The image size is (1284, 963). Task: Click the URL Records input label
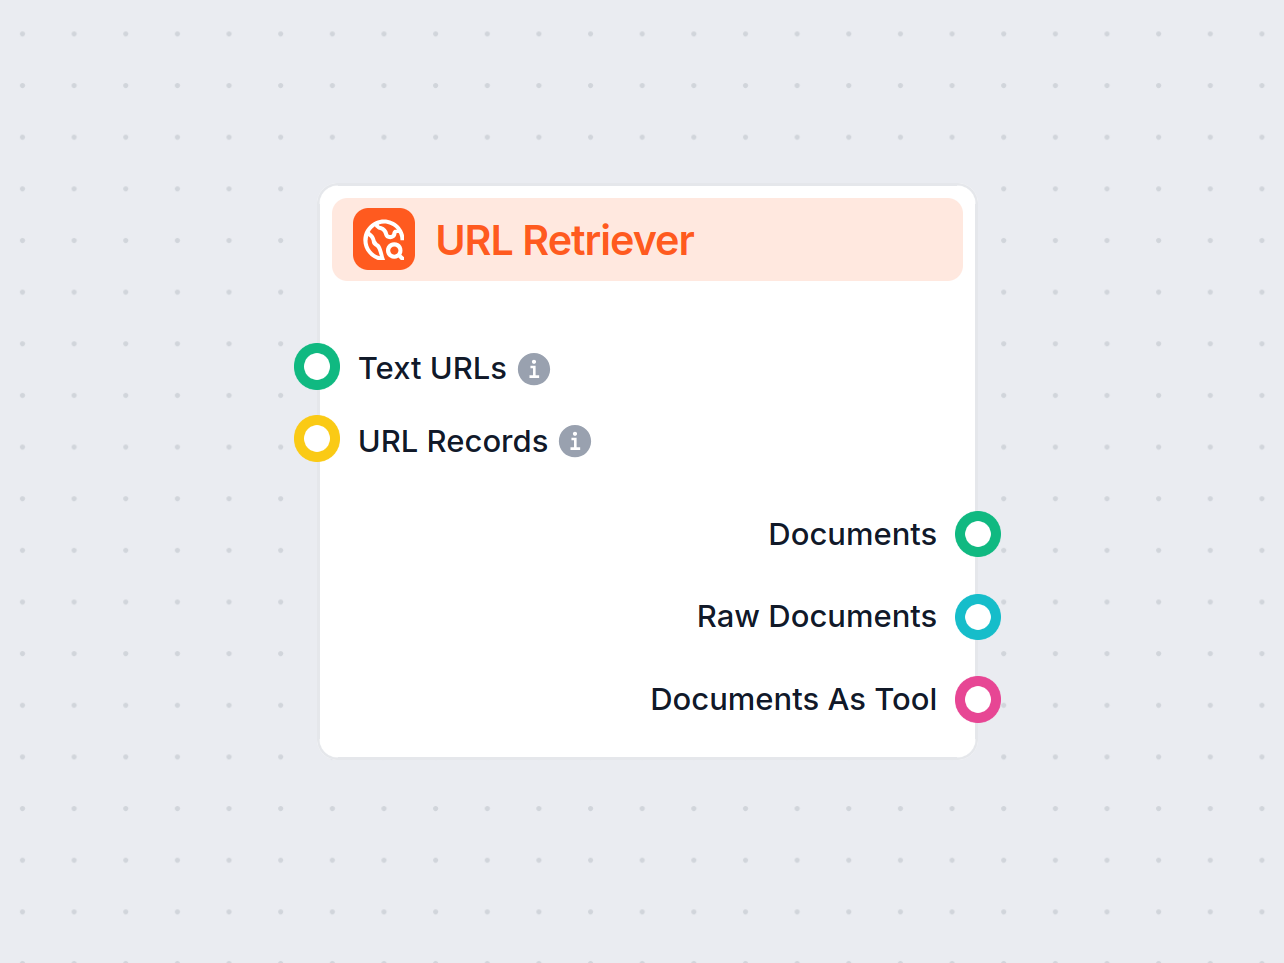coord(453,441)
